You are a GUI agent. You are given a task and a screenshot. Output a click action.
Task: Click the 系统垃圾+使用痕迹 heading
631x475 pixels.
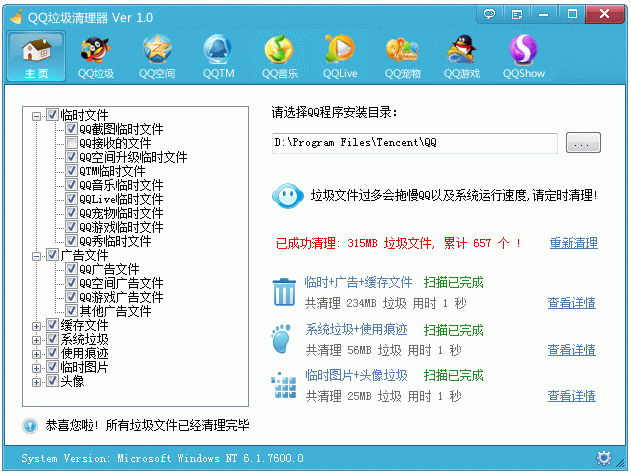pos(357,329)
